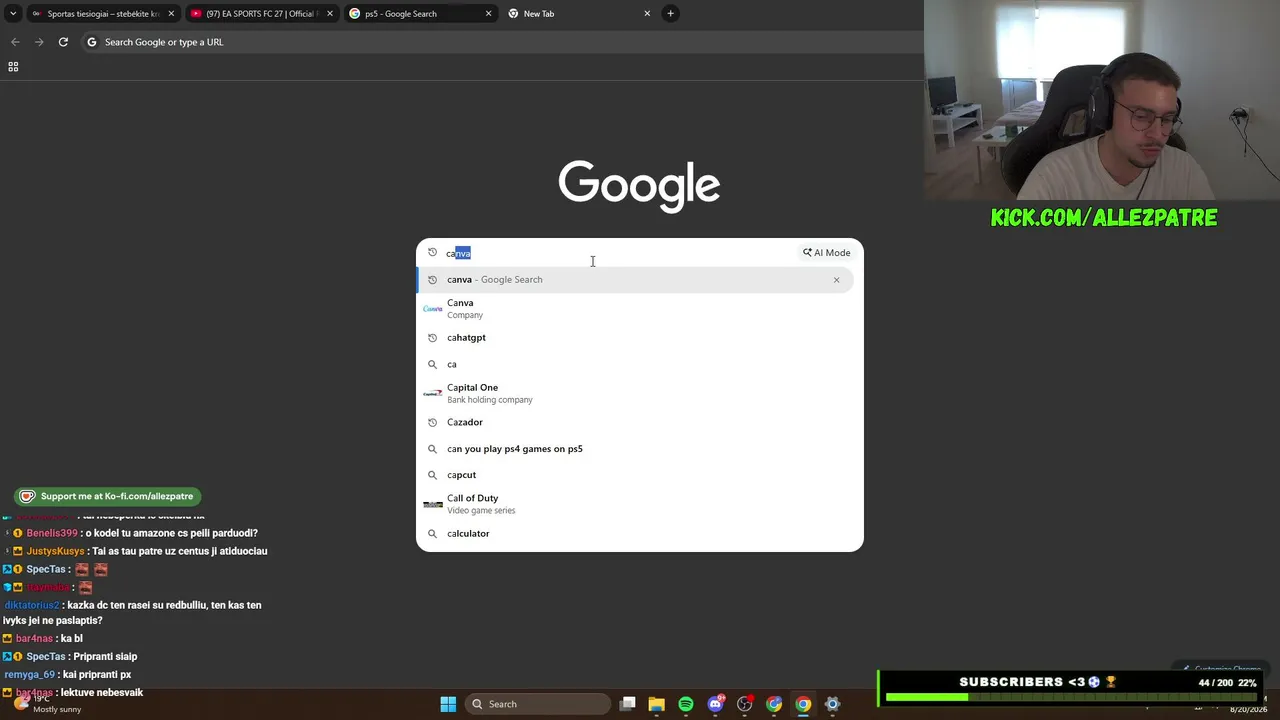Open the Windows Start menu

pos(448,704)
